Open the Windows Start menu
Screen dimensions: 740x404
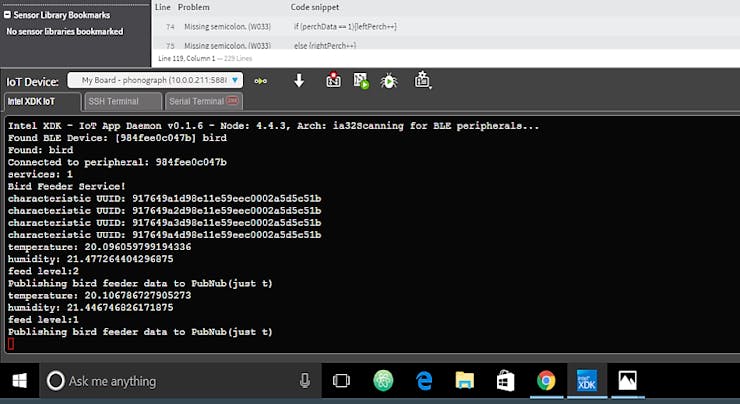click(19, 380)
